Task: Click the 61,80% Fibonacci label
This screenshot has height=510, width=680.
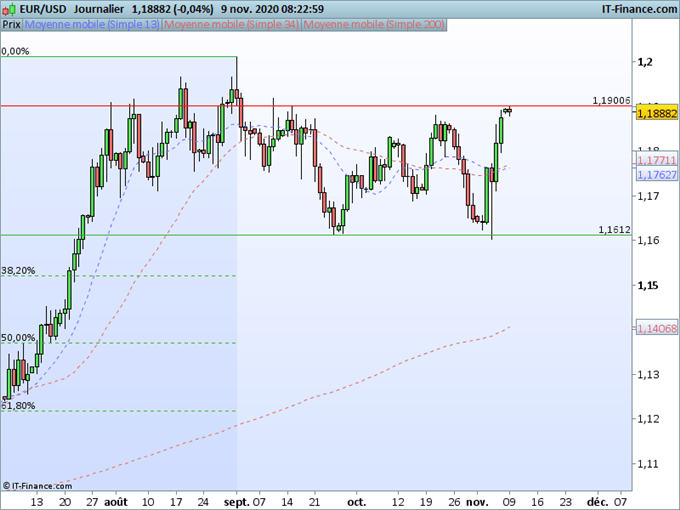Action: coord(18,406)
